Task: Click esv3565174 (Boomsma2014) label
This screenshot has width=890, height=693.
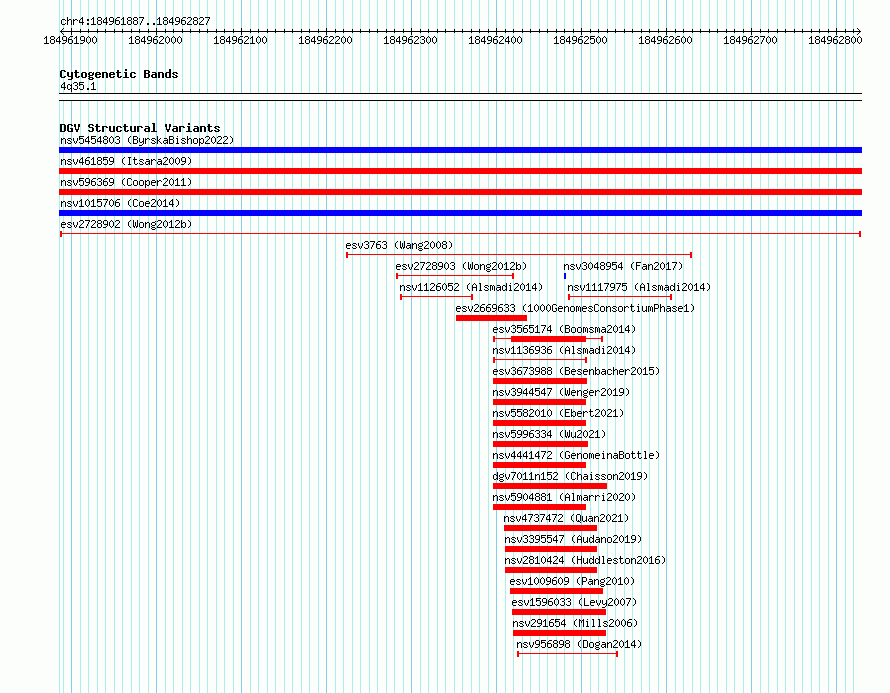Action: tap(564, 329)
